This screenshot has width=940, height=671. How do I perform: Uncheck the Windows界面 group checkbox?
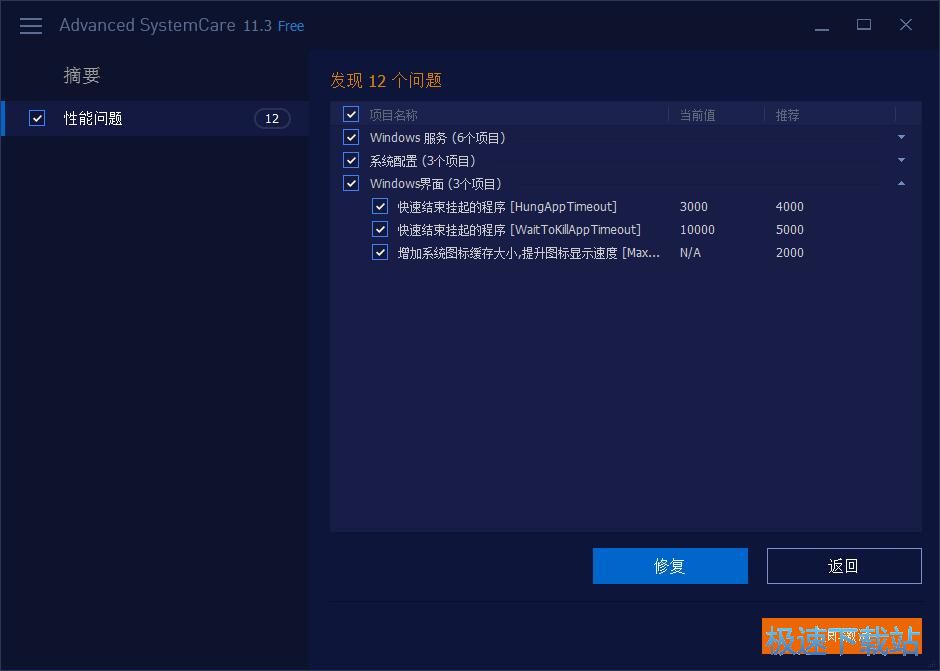(351, 183)
